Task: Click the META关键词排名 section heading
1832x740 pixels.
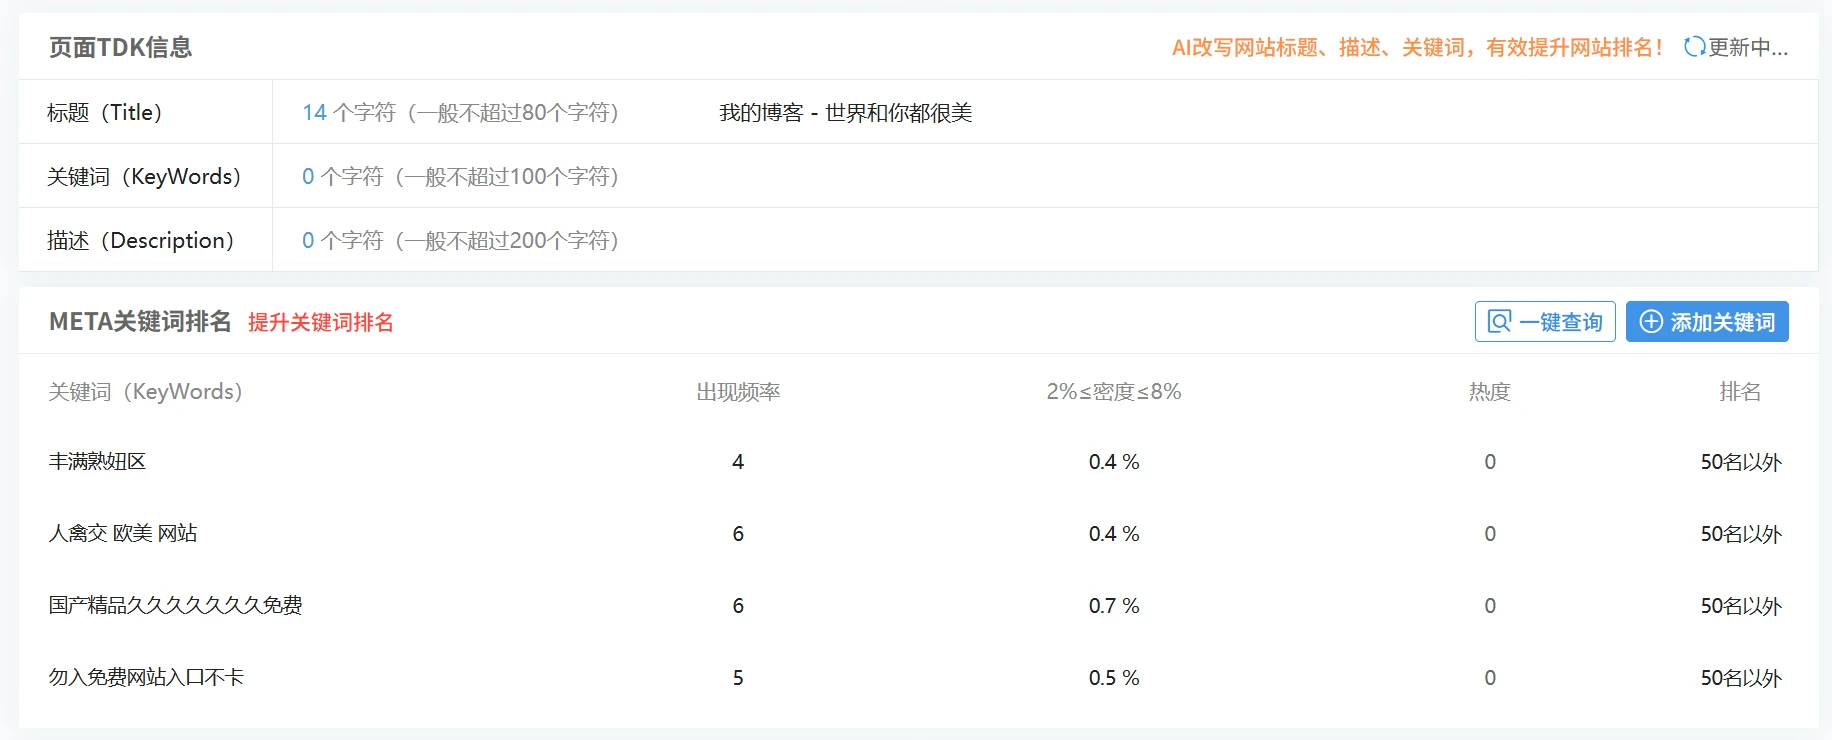Action: point(140,321)
